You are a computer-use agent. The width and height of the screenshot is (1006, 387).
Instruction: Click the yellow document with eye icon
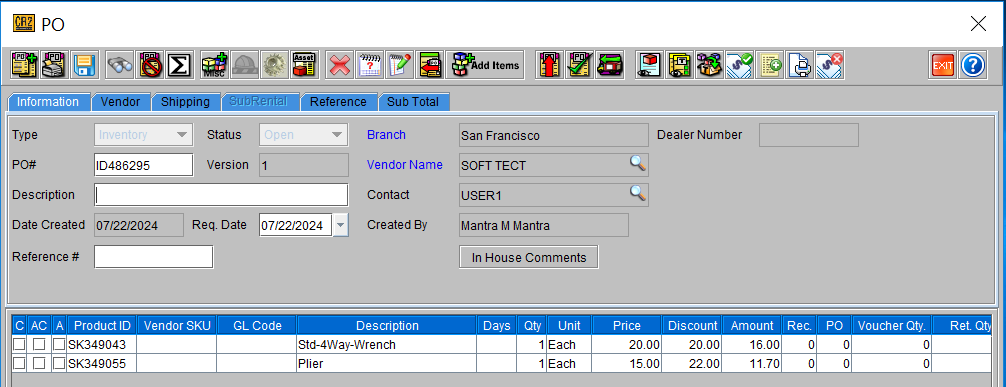click(x=679, y=65)
